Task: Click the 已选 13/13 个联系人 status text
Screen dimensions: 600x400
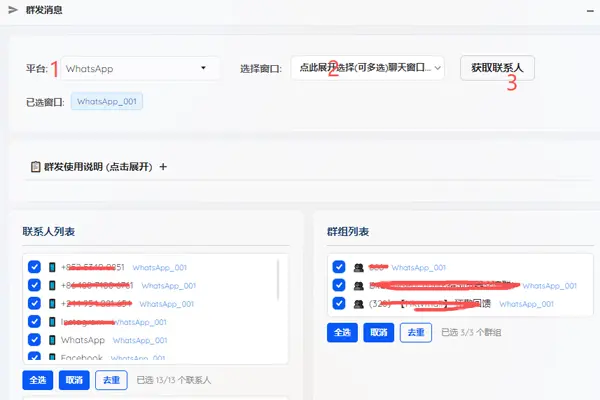Action: click(x=174, y=380)
